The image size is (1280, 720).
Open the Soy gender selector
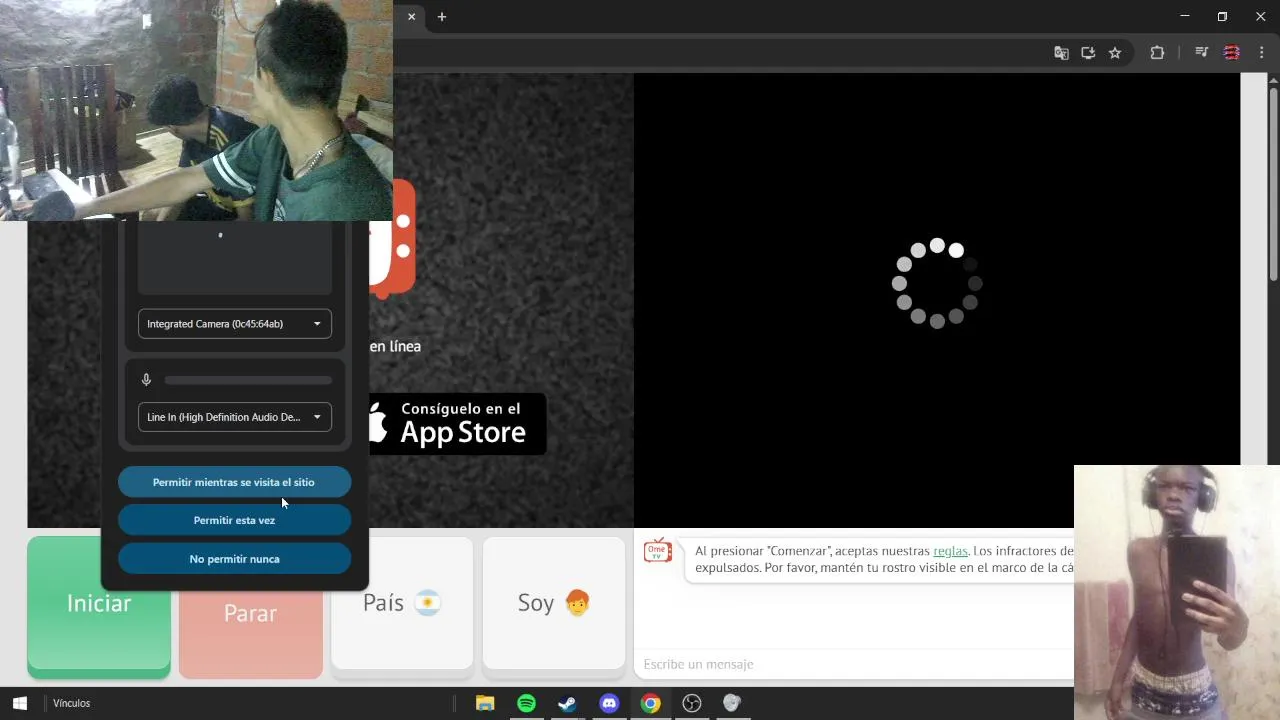click(x=554, y=603)
